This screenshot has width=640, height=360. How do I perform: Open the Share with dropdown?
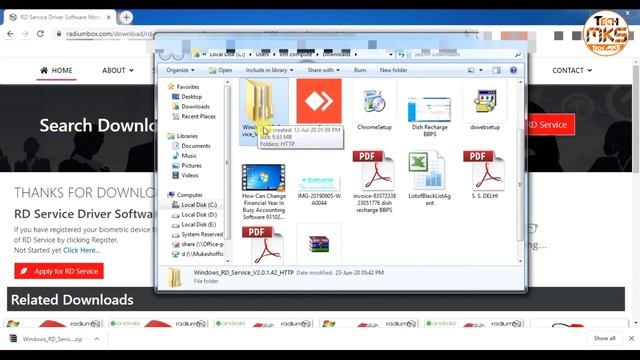[323, 70]
